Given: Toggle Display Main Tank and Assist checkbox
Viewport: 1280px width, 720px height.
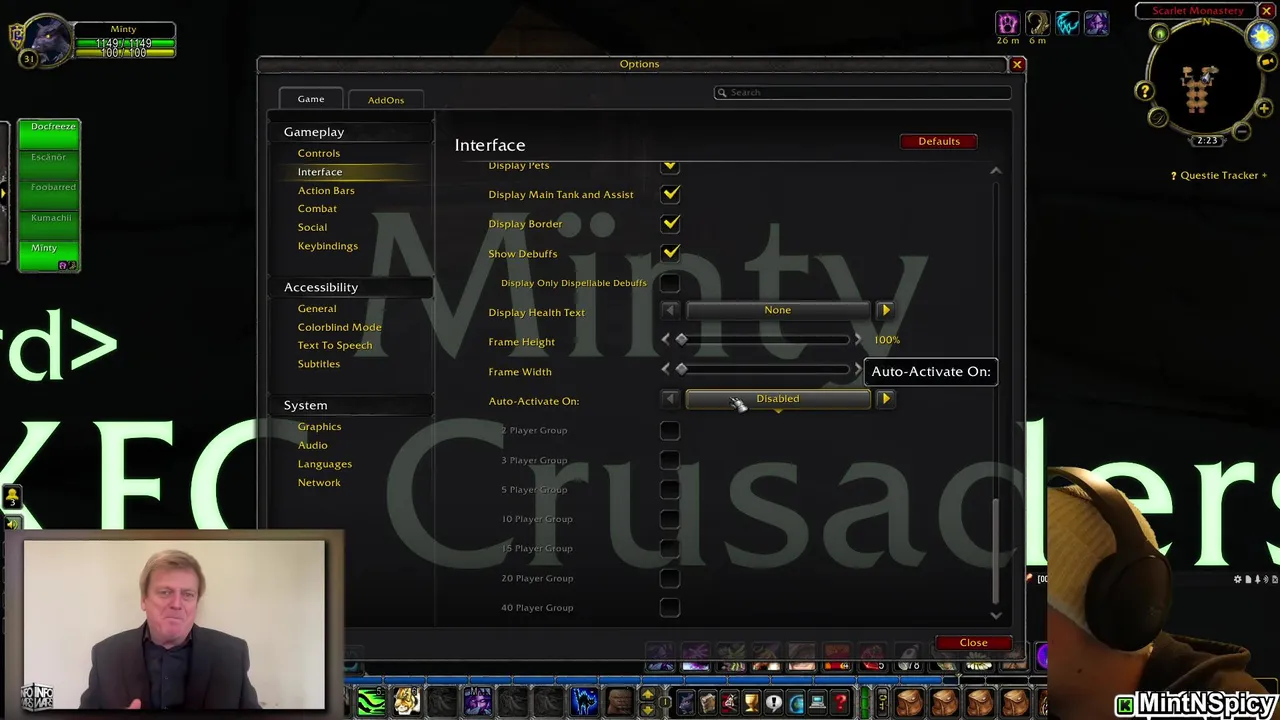Looking at the screenshot, I should point(670,194).
